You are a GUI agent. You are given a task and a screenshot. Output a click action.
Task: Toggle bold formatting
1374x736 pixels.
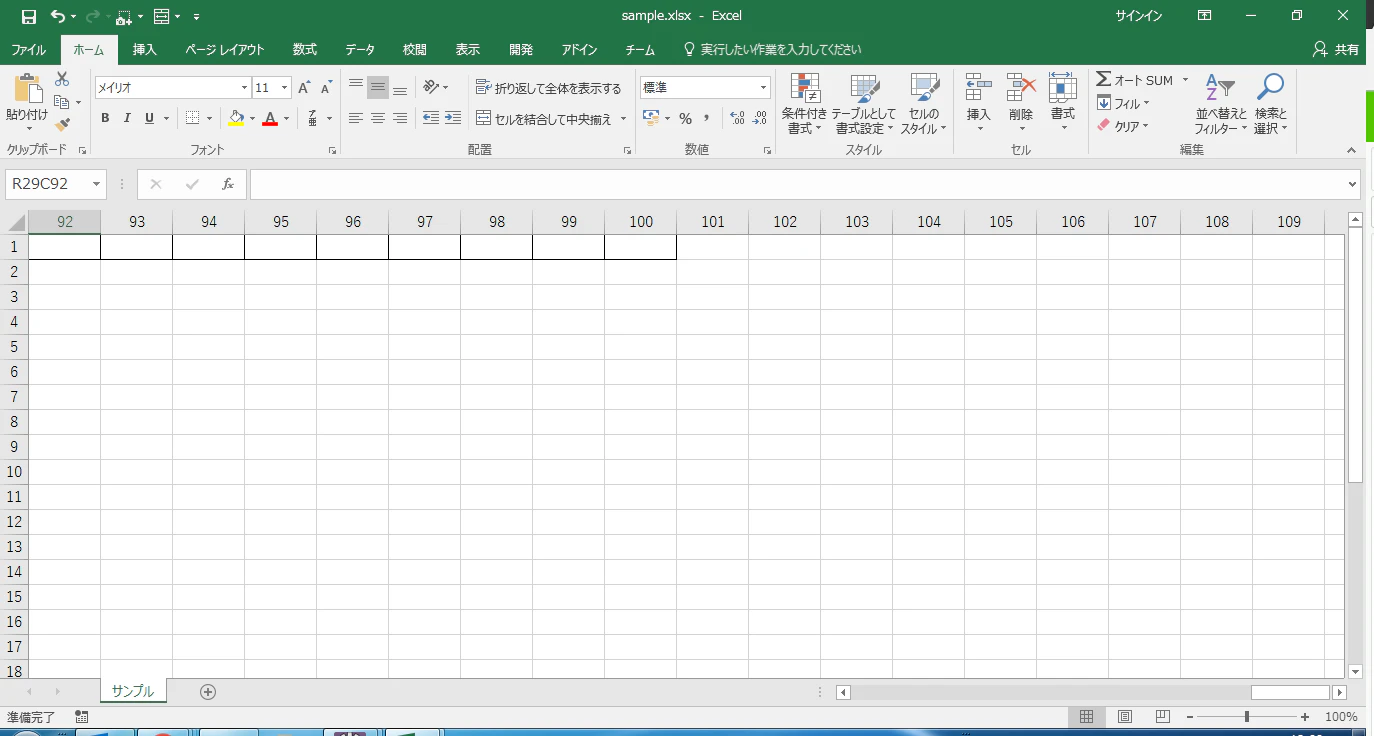(105, 118)
